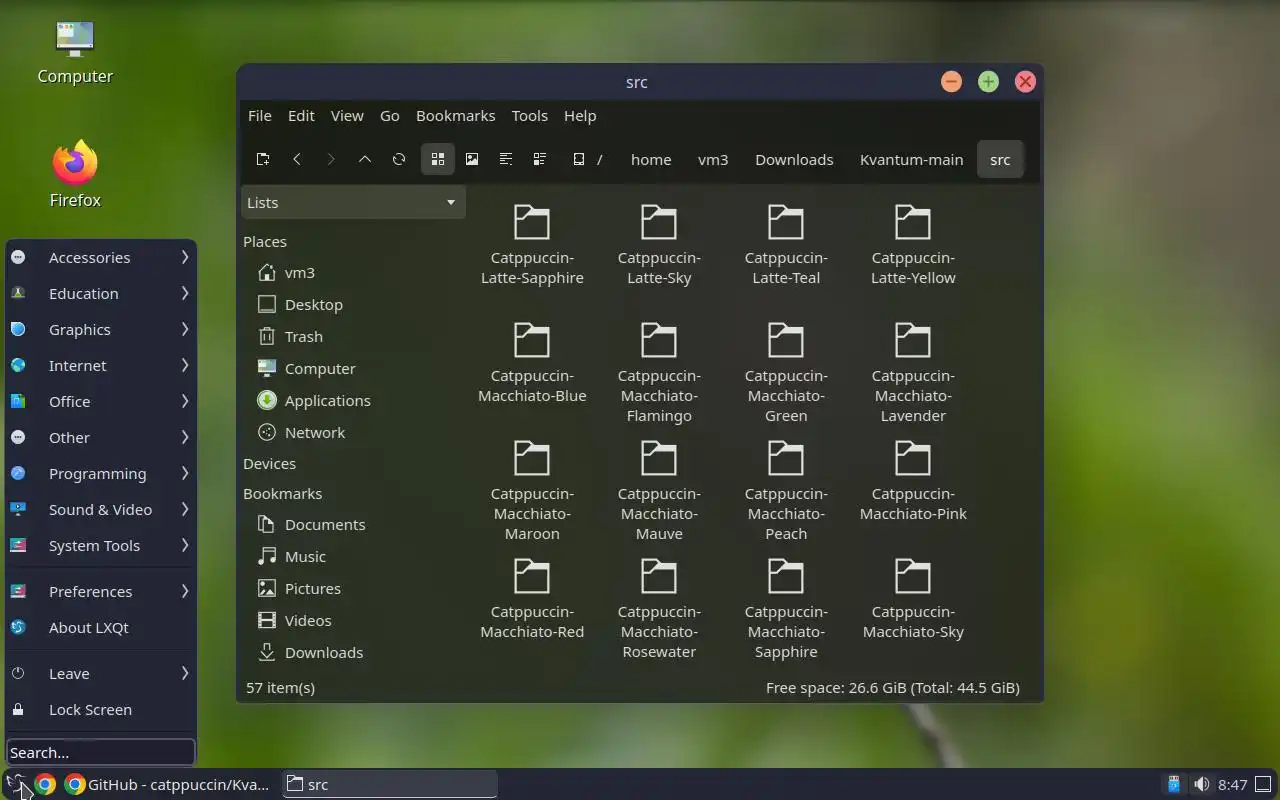This screenshot has height=800, width=1280.
Task: Switch to Compact View mode
Action: tap(506, 159)
